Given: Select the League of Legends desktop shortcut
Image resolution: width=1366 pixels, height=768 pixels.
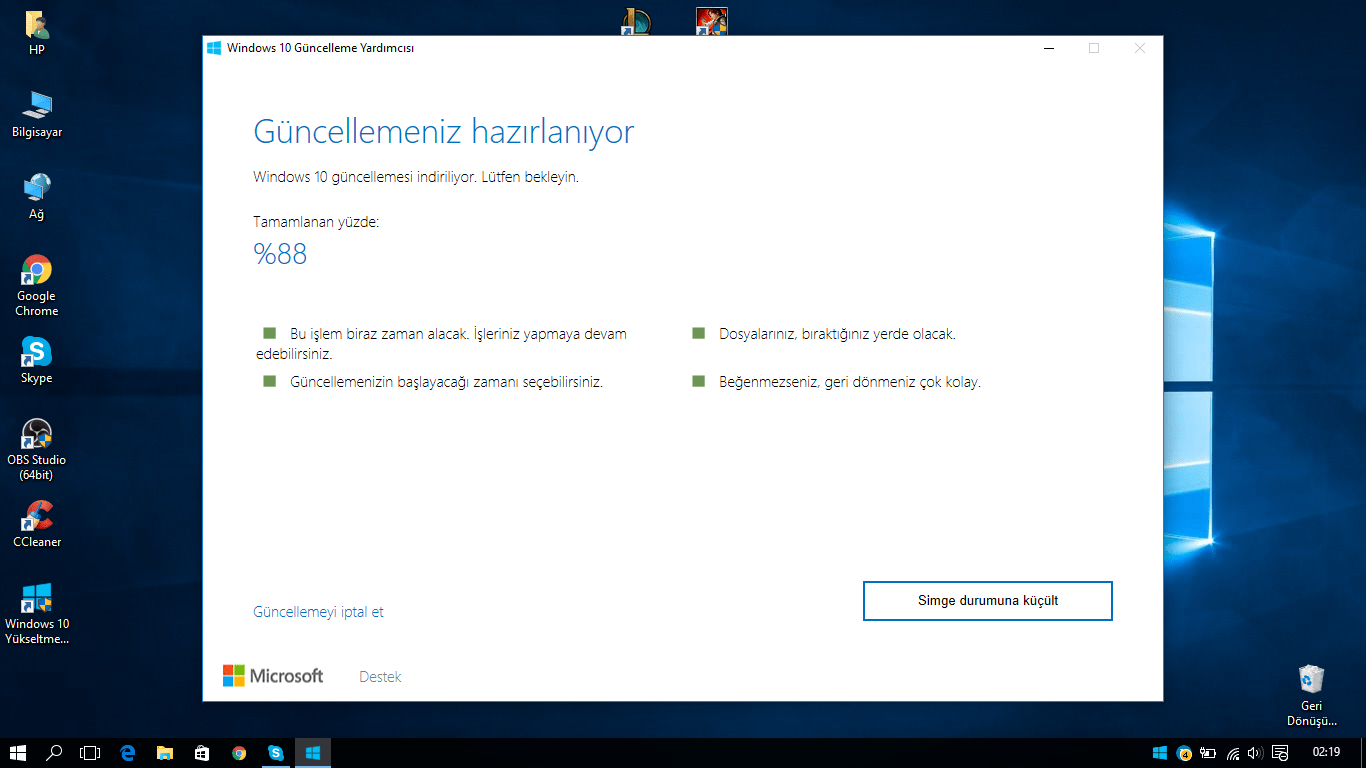Looking at the screenshot, I should coord(635,22).
